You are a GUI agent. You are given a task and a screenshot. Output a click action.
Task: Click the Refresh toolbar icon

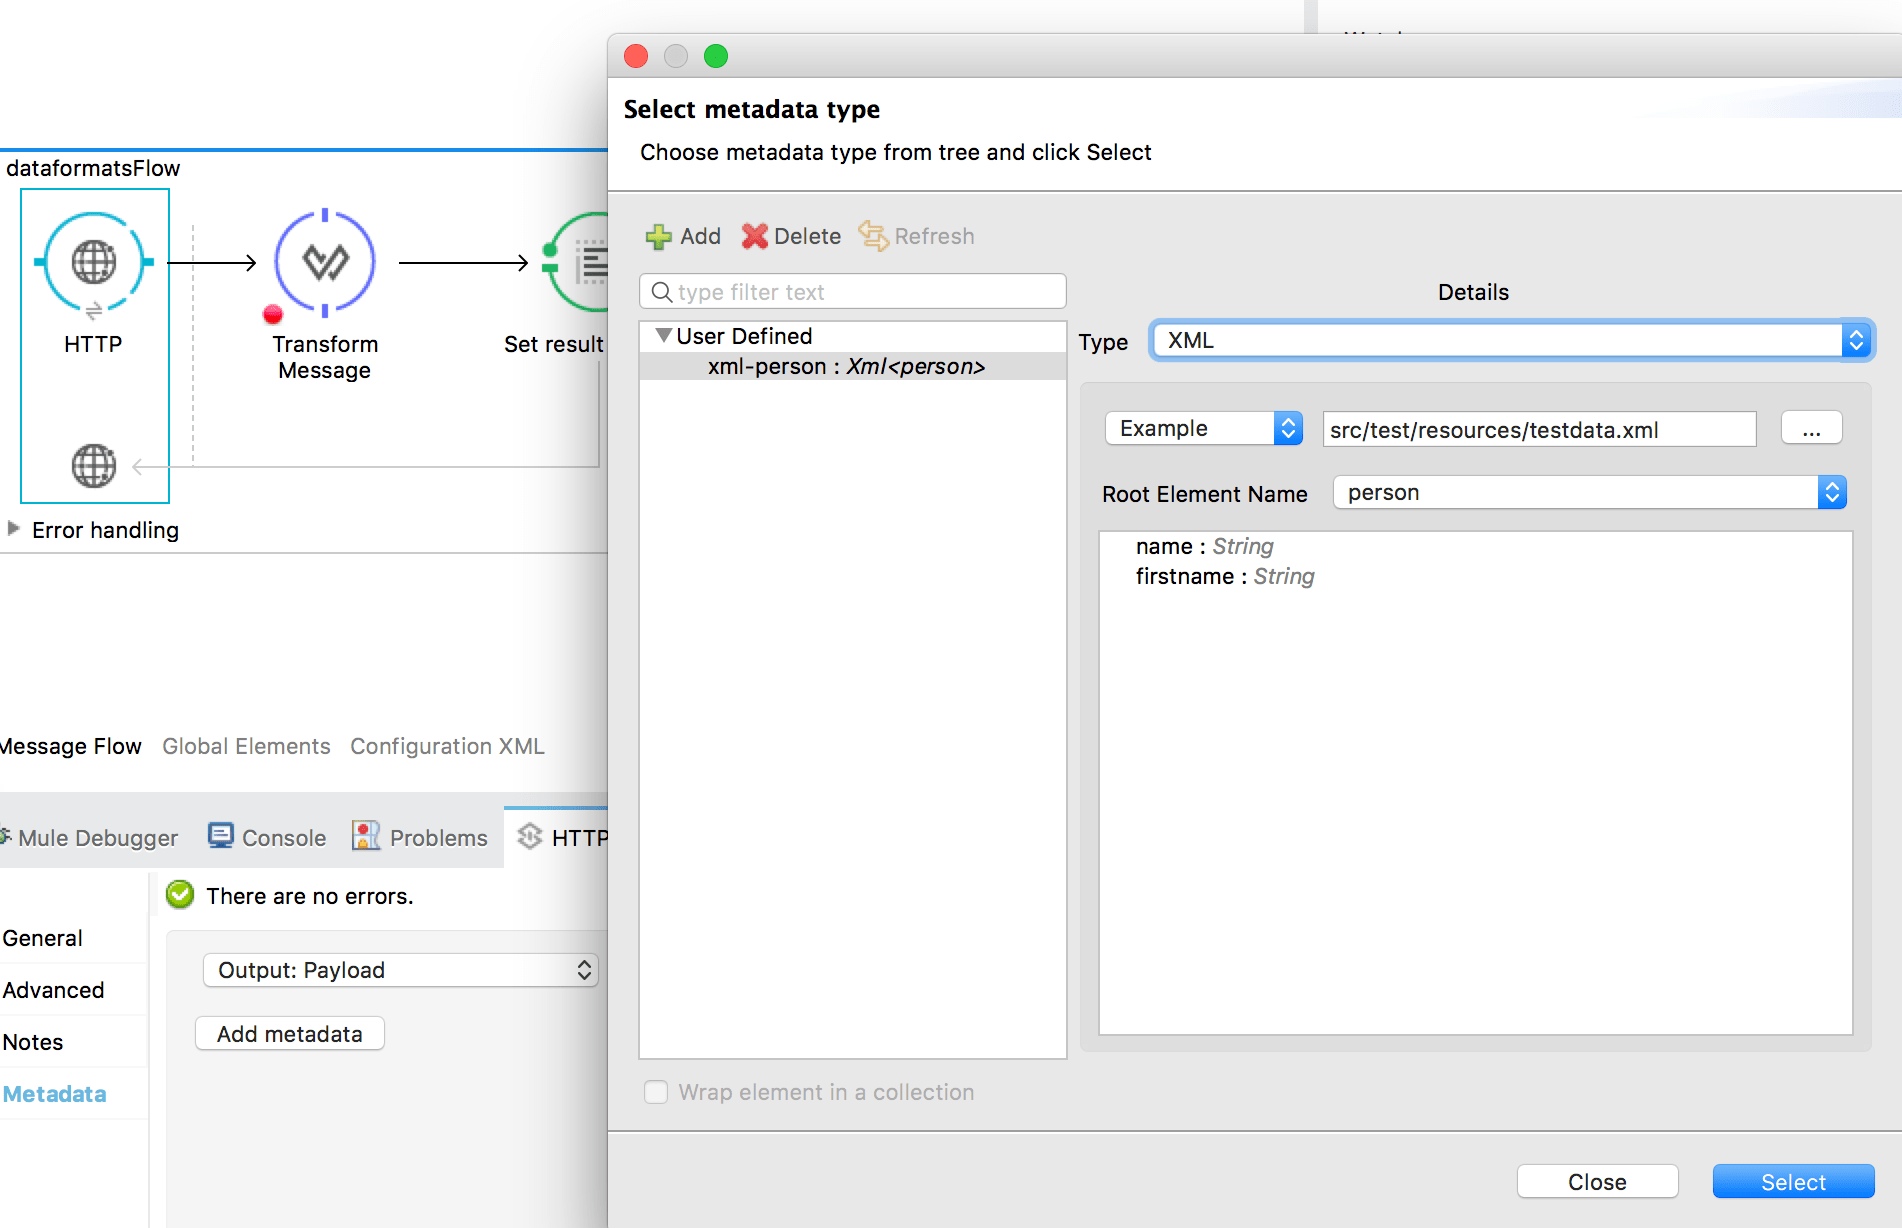point(873,237)
